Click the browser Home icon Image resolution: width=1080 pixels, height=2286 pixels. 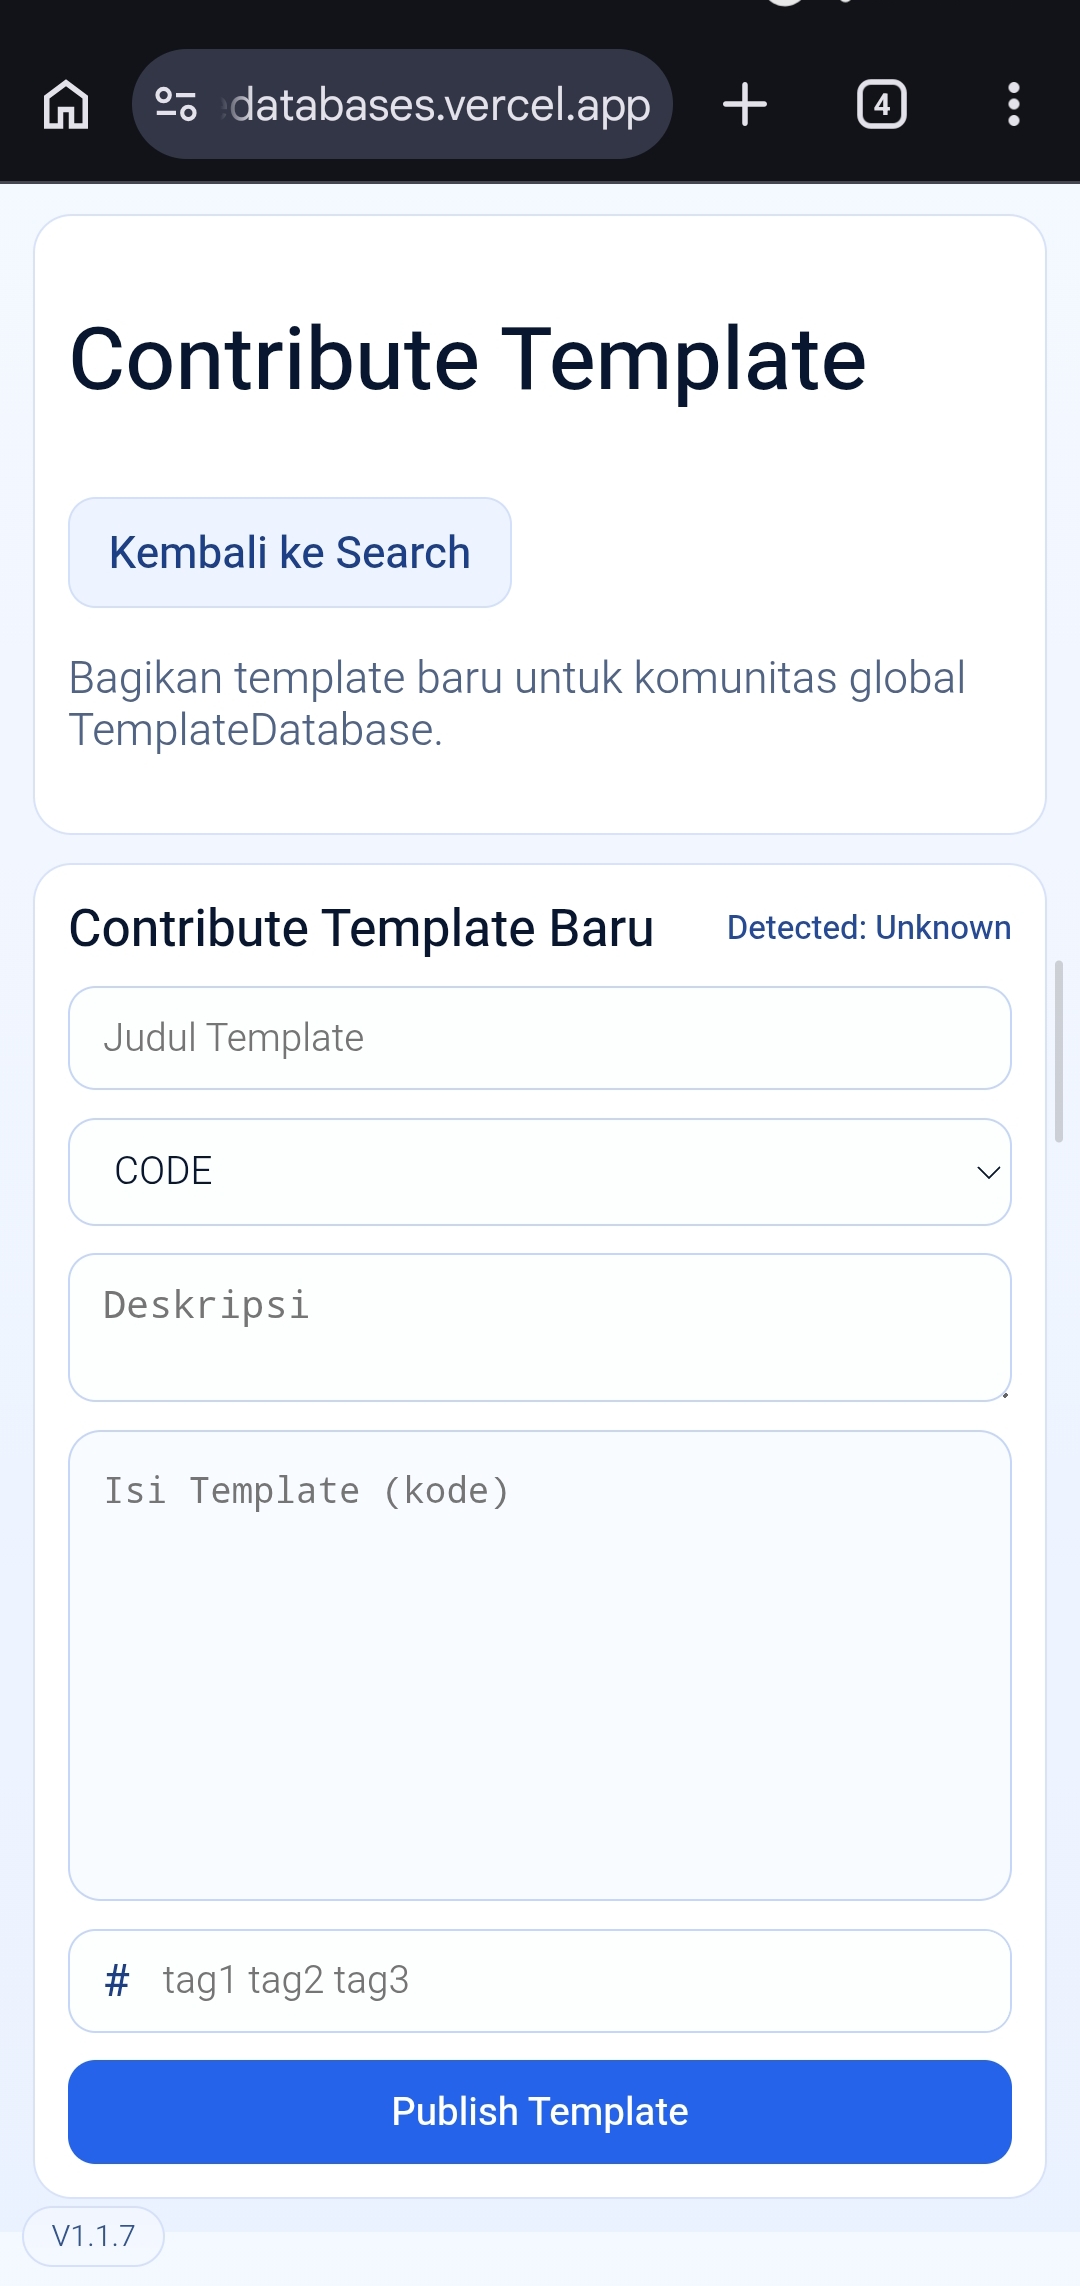pos(64,104)
